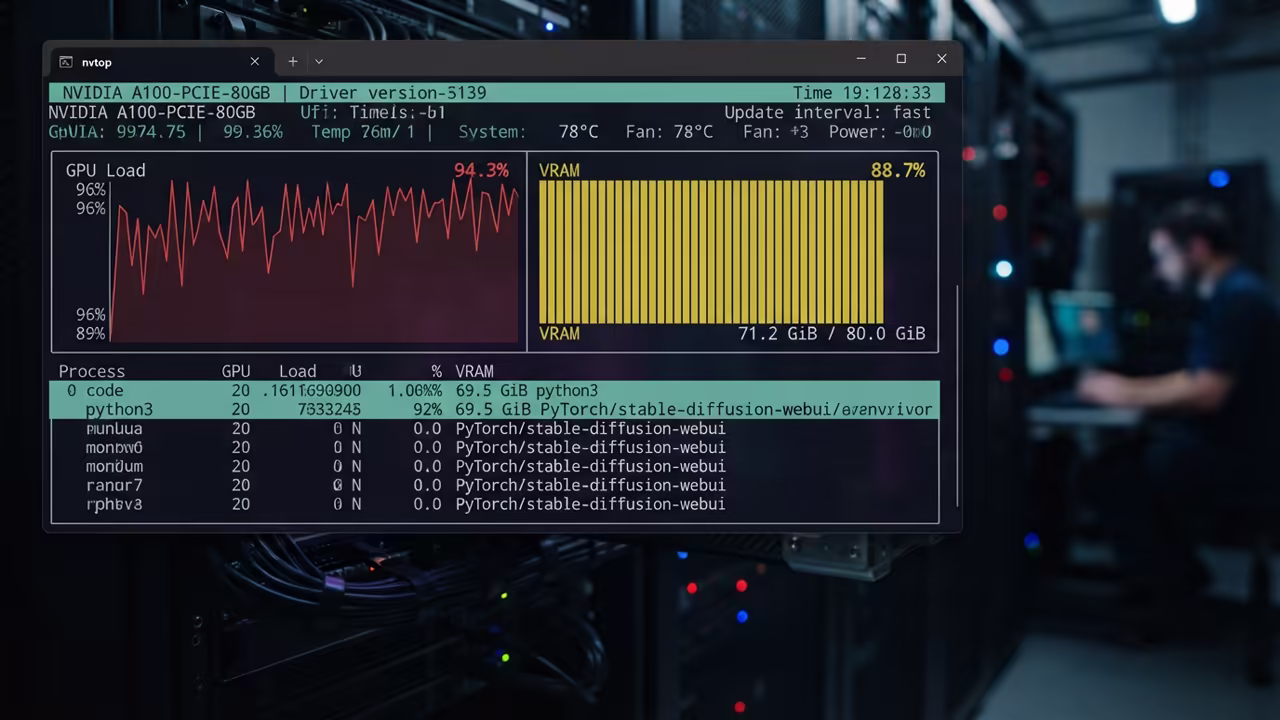Close the terminal window
Screen dimensions: 1280x720
(941, 59)
